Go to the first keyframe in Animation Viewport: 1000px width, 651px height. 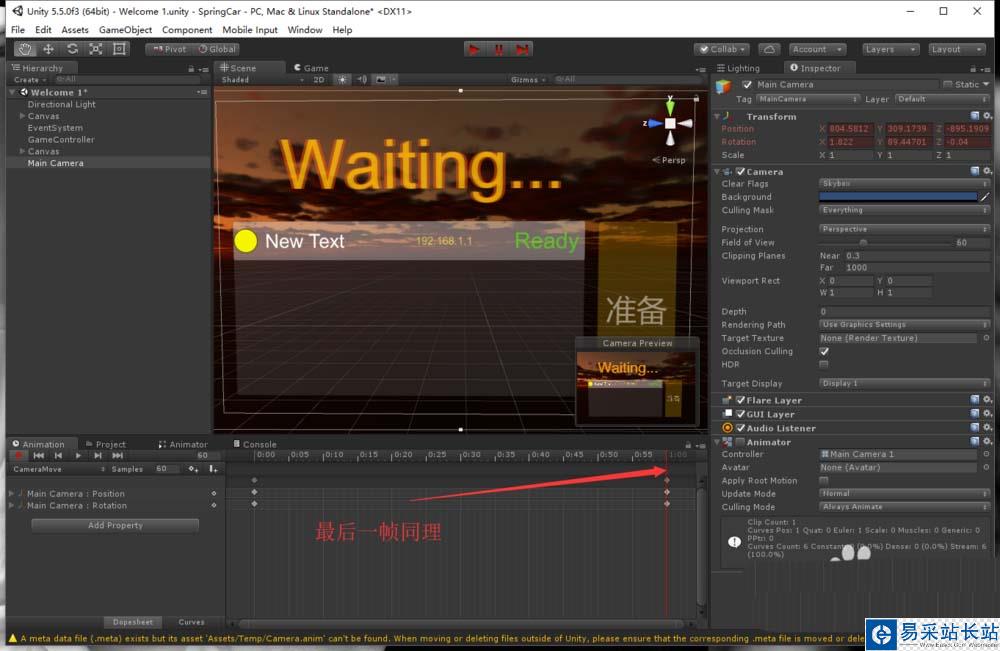tap(39, 455)
